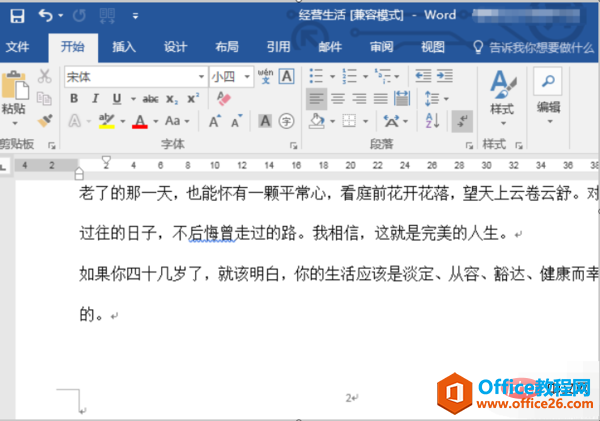Expand highlight color options arrow
The width and height of the screenshot is (600, 421).
[123, 122]
